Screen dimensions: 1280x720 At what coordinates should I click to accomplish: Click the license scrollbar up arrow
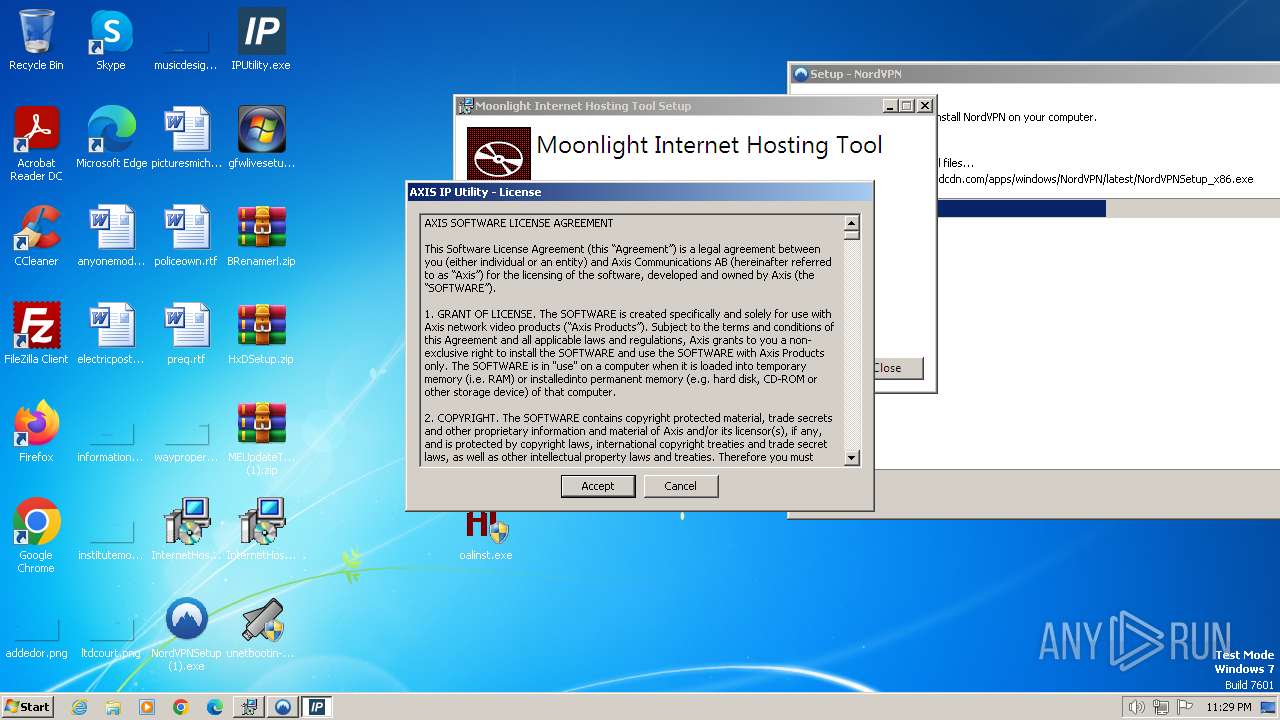pyautogui.click(x=852, y=223)
